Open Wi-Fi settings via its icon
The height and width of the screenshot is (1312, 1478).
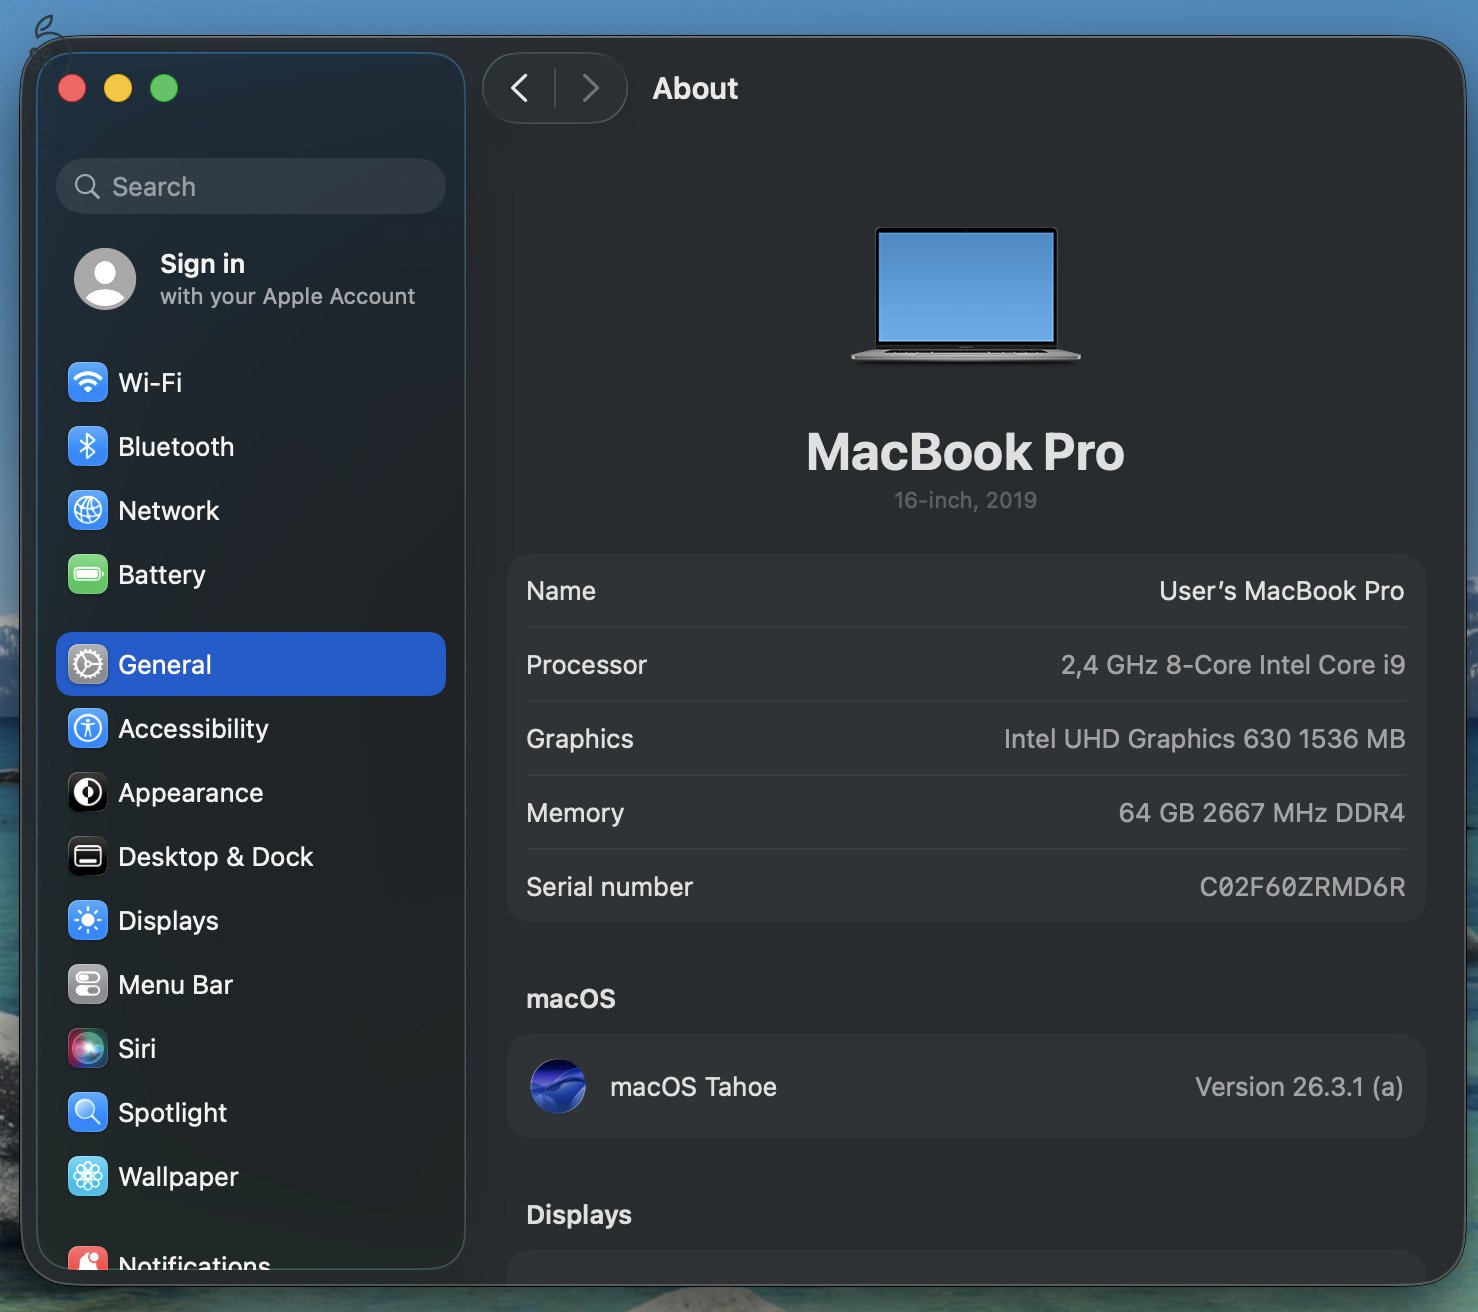pos(88,382)
